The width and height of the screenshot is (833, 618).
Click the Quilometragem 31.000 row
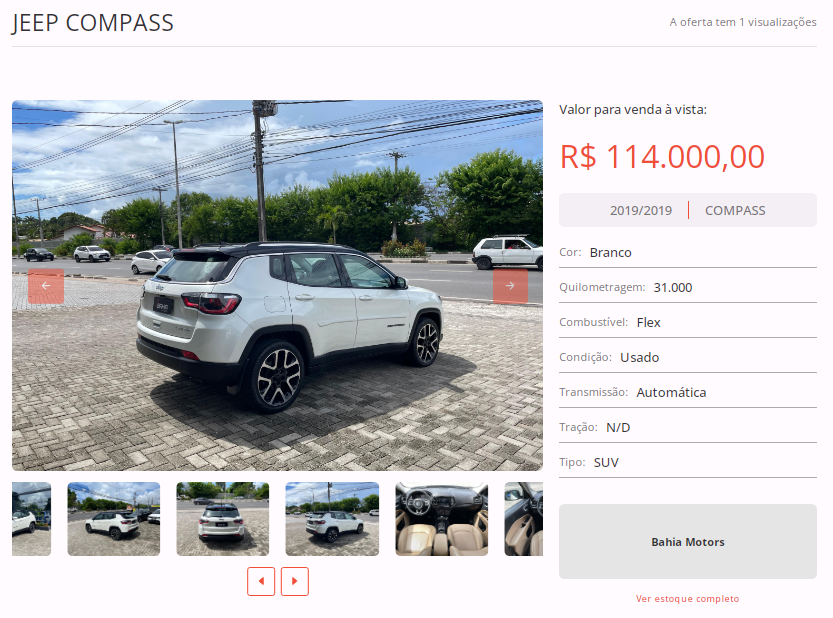click(x=687, y=287)
